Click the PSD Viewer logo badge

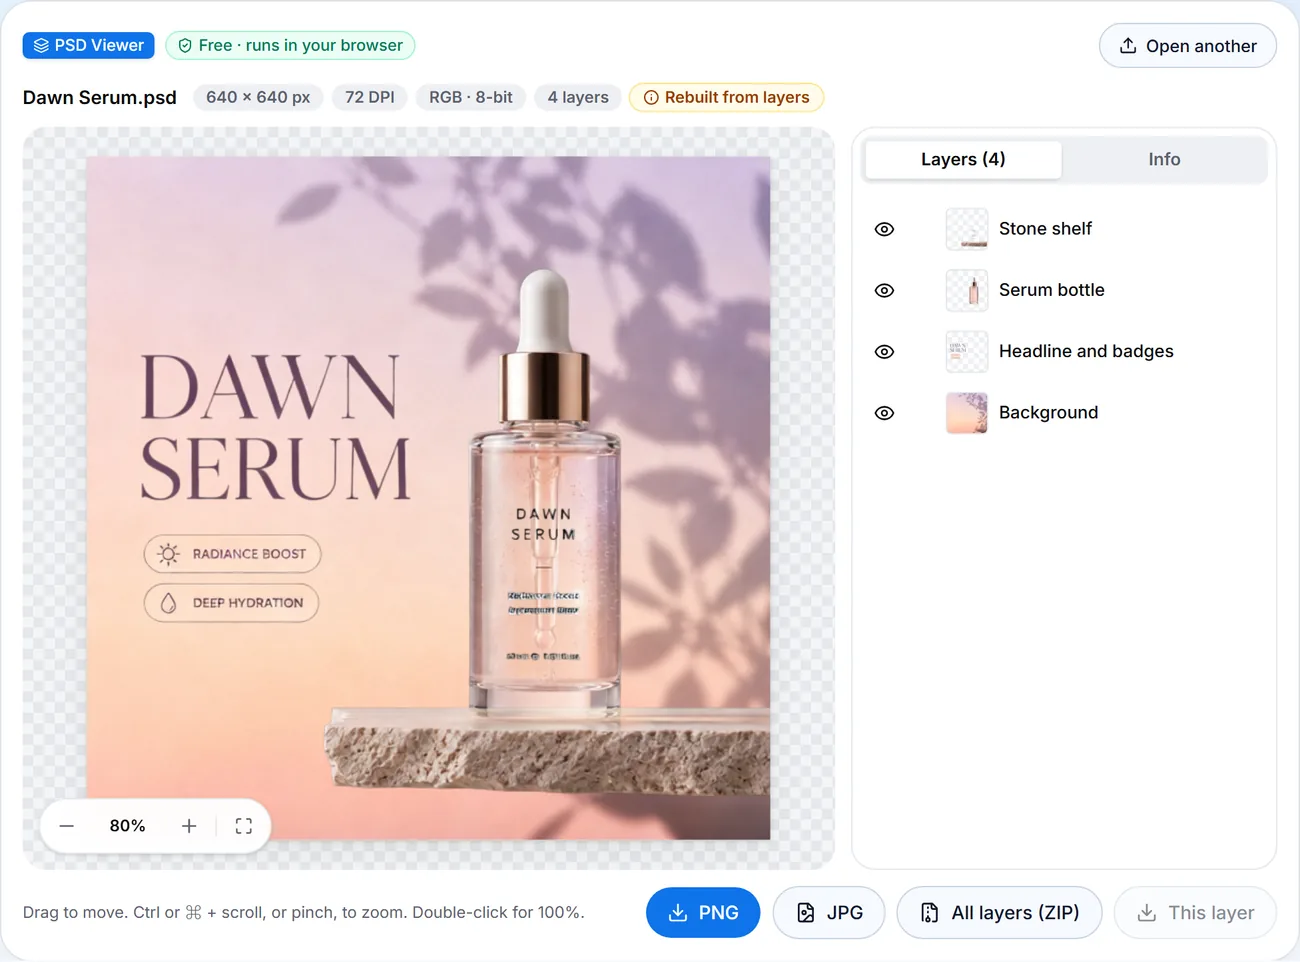89,46
